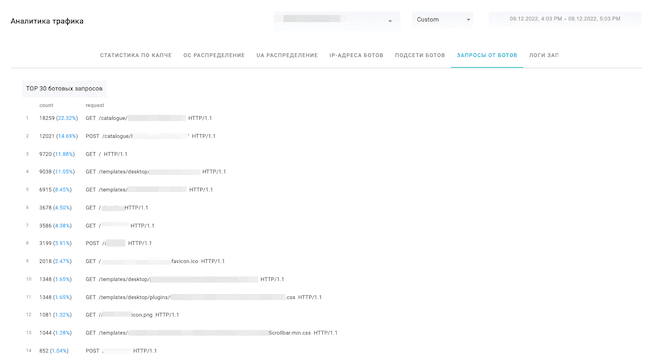Click the GET /templates/desktop/ request in row 10
650x363 pixels.
coord(185,279)
